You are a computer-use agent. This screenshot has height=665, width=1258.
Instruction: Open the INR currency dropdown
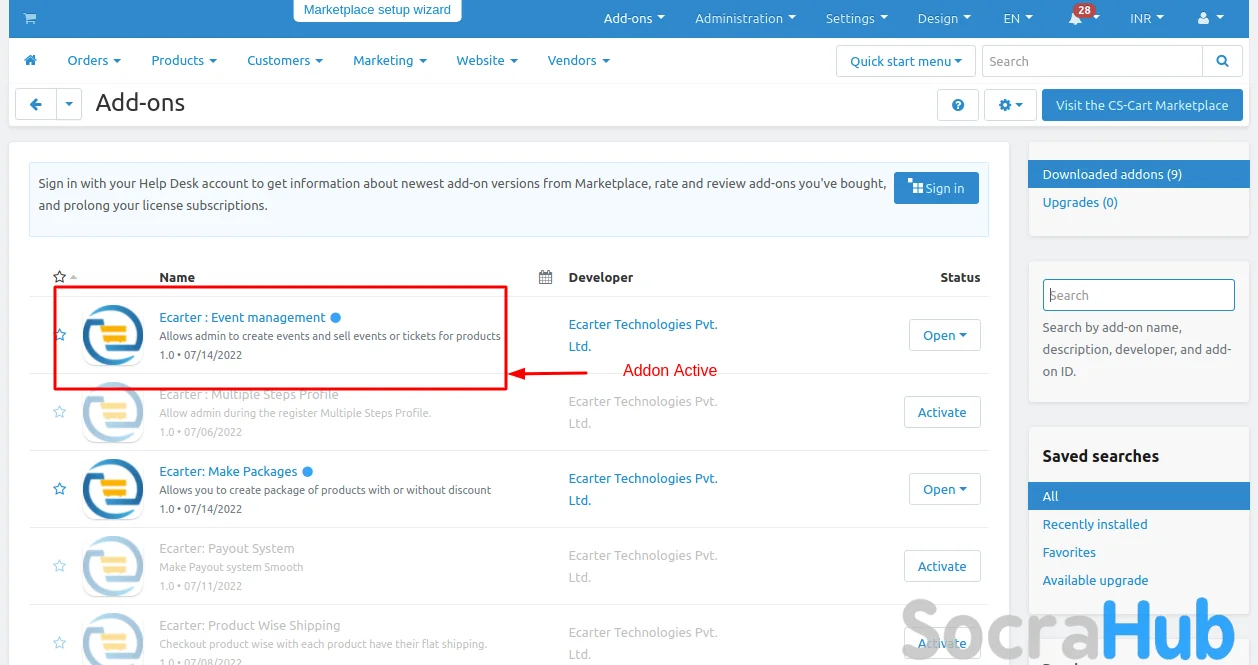(1146, 19)
